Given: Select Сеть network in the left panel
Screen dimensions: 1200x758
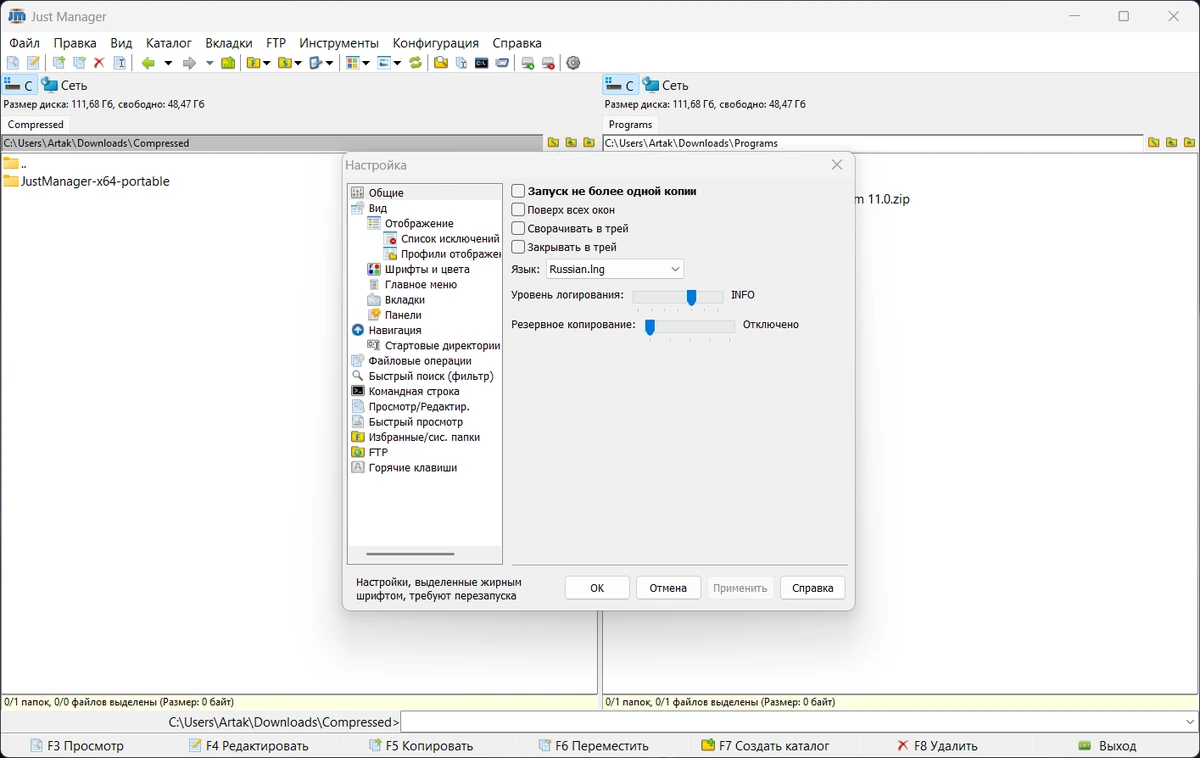Looking at the screenshot, I should (x=65, y=85).
